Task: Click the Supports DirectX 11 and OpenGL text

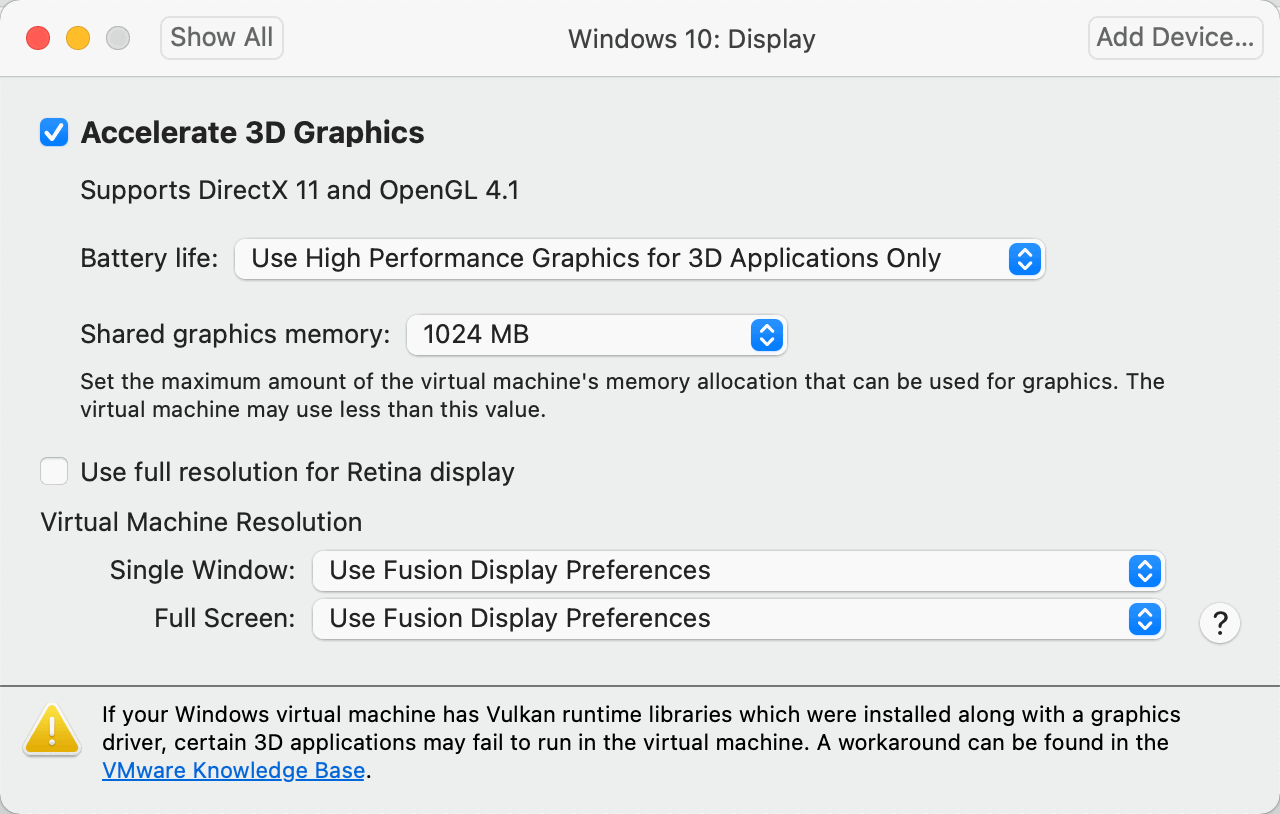Action: pyautogui.click(x=300, y=190)
